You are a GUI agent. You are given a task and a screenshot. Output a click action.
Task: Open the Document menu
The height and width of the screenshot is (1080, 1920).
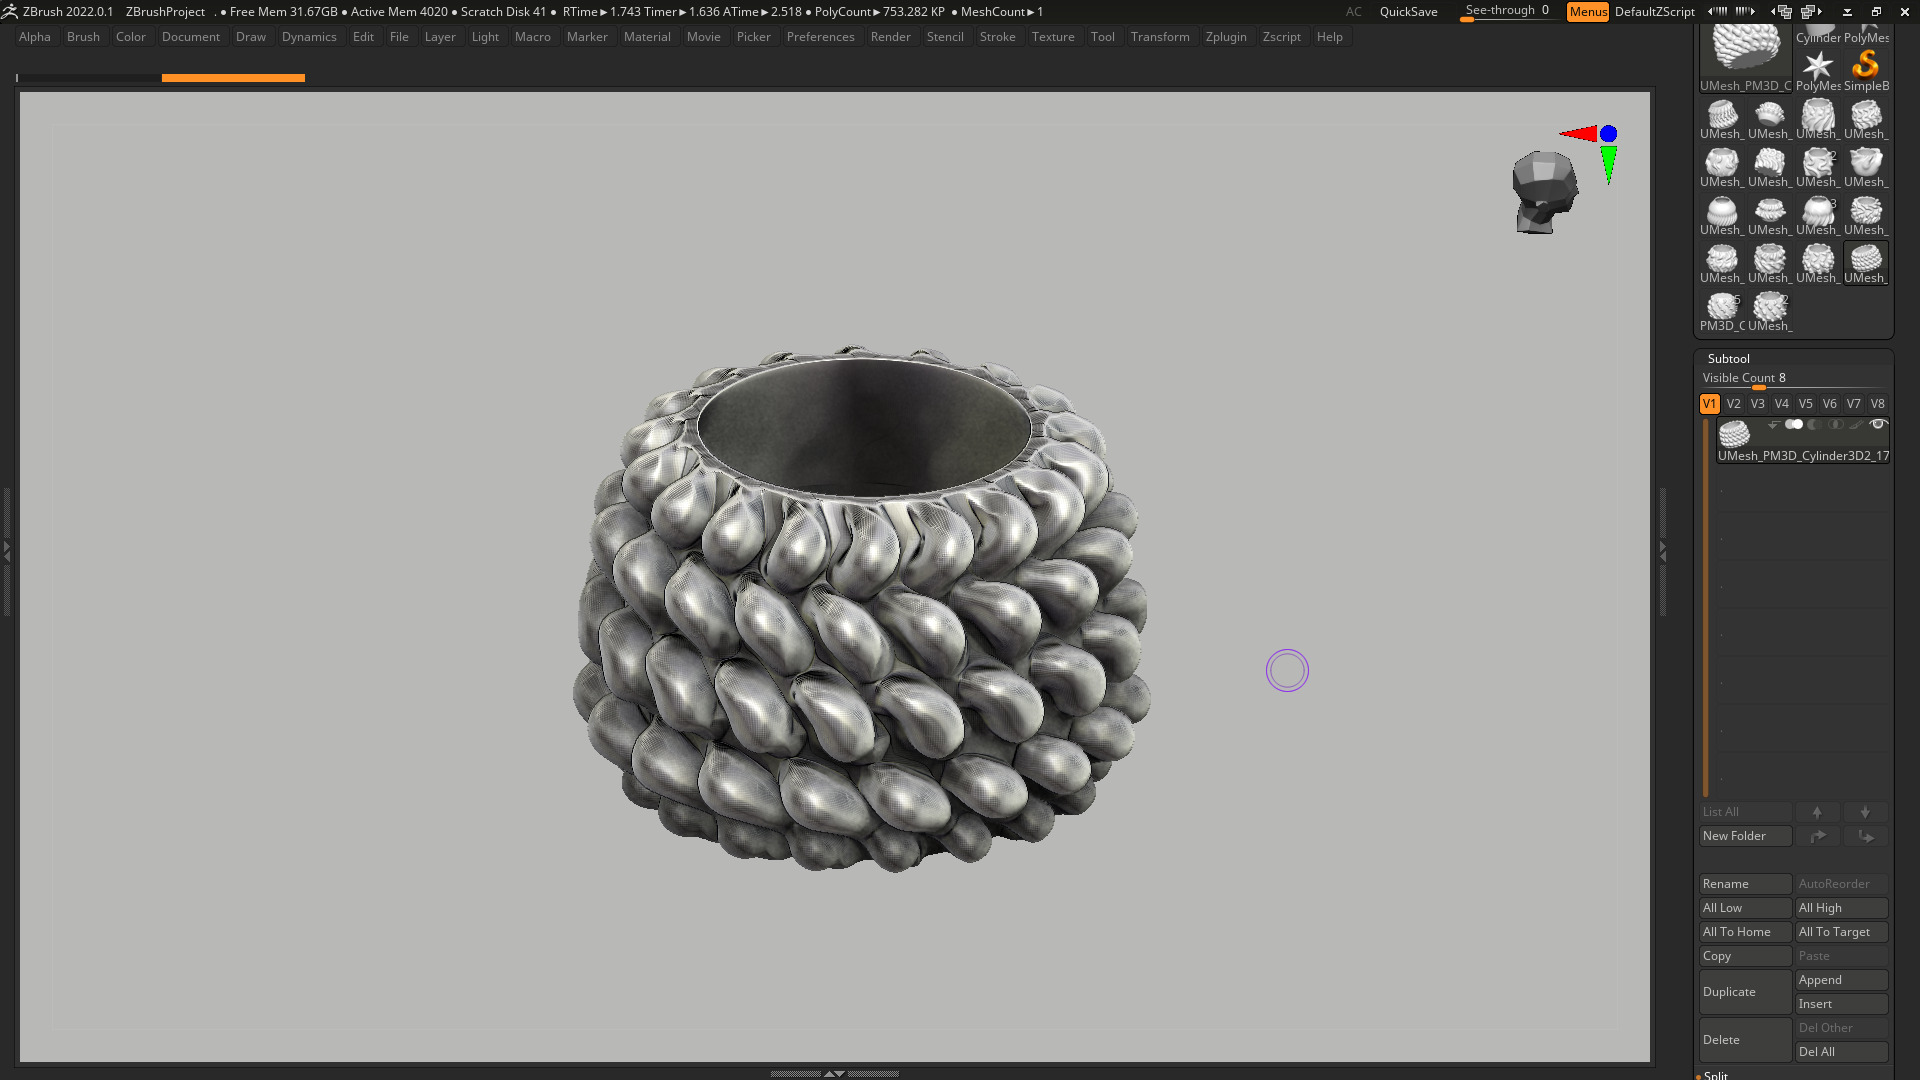coord(191,37)
